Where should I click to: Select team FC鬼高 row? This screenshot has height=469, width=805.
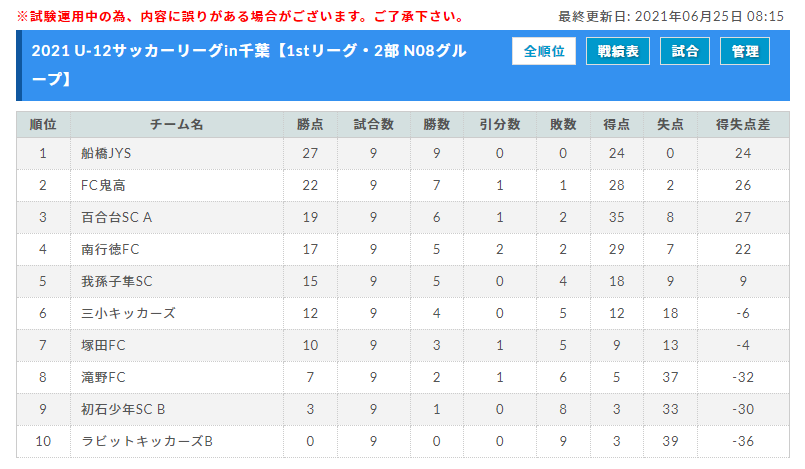[402, 185]
